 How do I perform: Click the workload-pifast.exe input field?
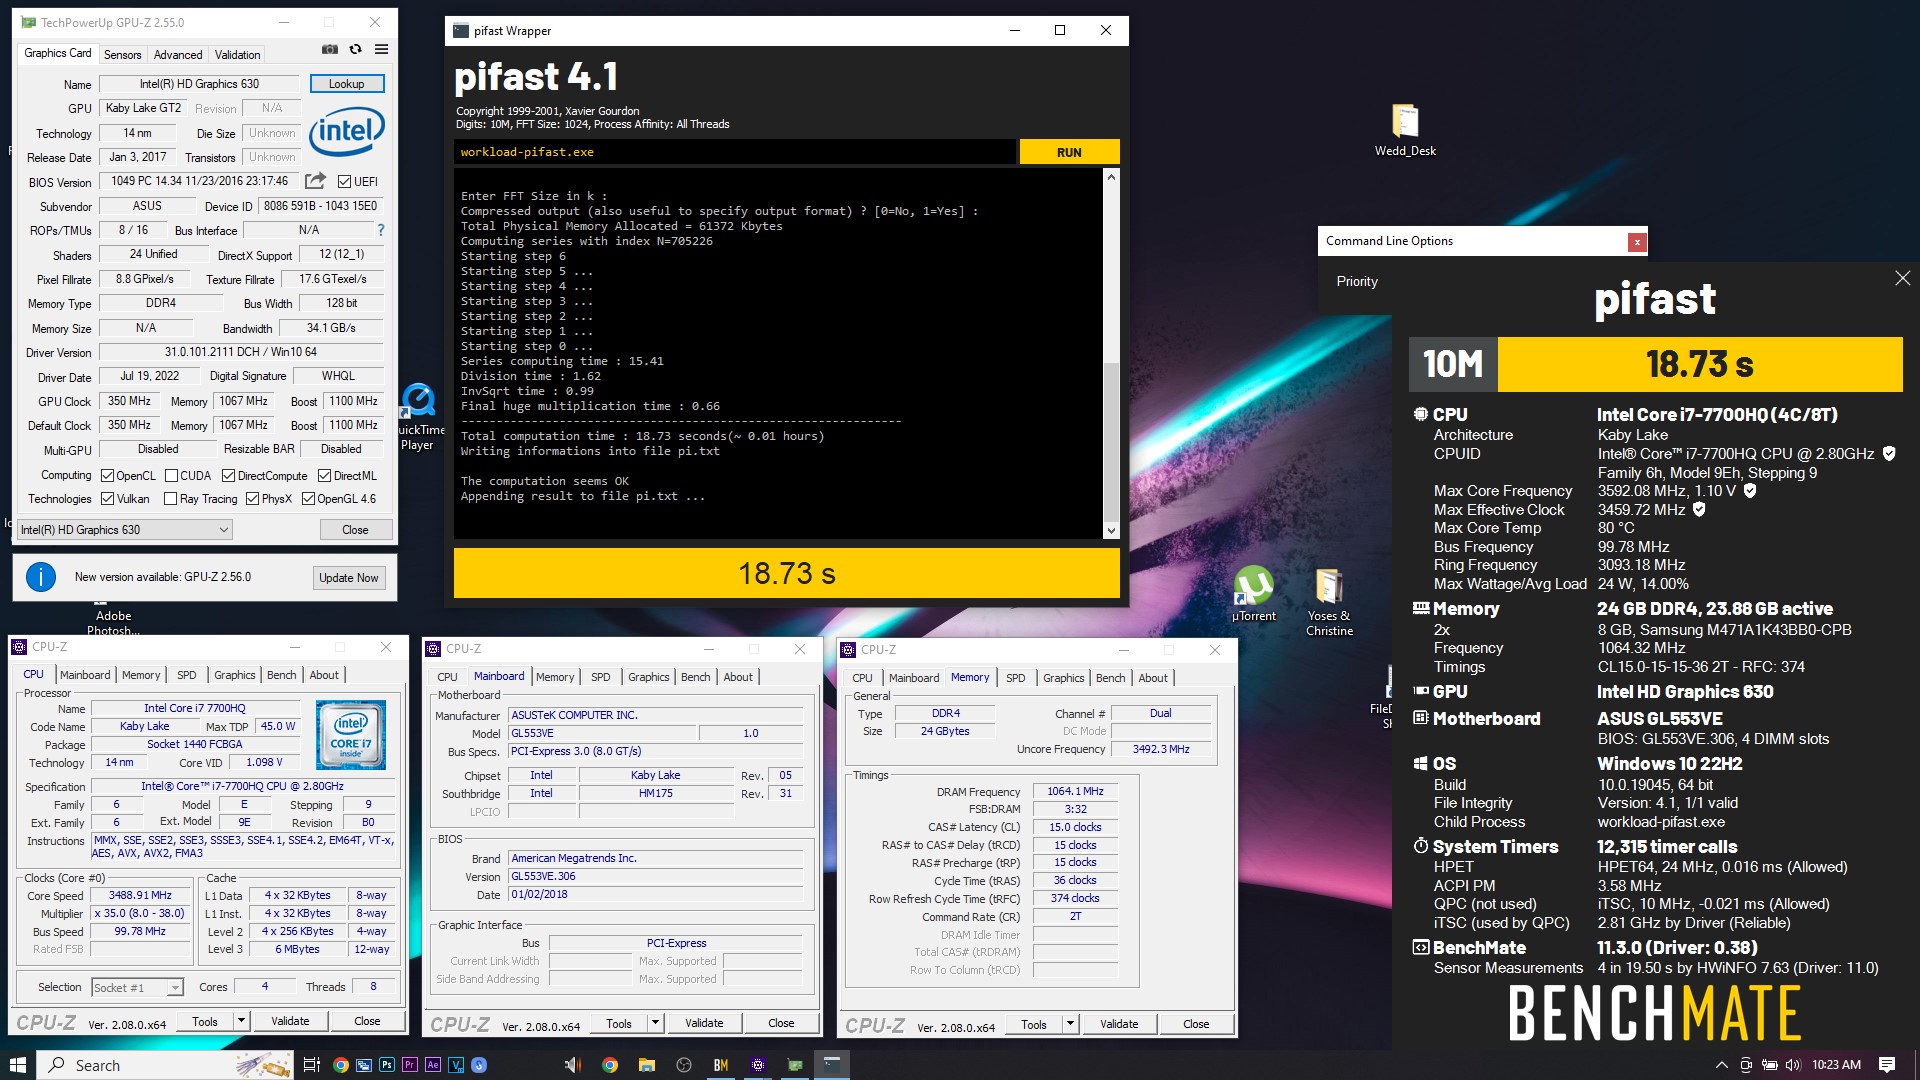[x=735, y=152]
